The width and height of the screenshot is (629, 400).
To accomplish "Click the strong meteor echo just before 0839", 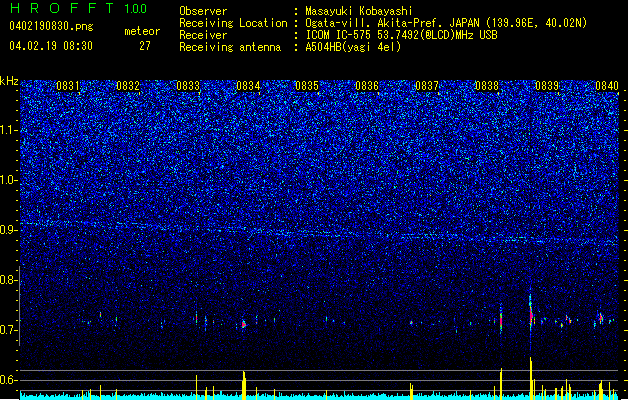I will click(531, 313).
